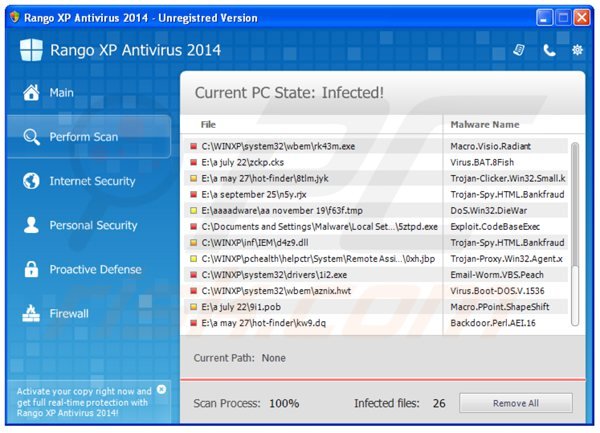Select file E:\a july 22\9i1.pob
Viewport: 600px width, 433px height.
click(x=241, y=307)
